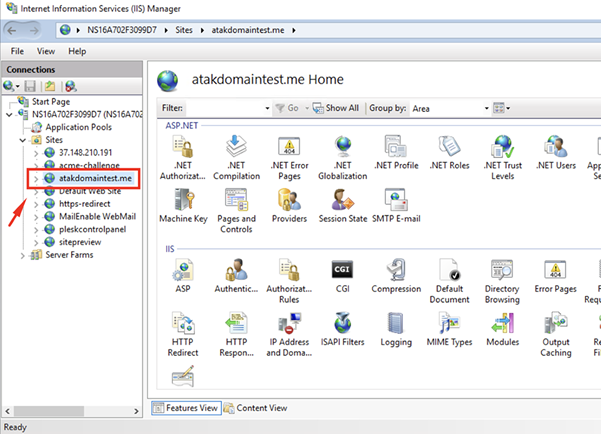Open .NET Compilation feature

pos(236,158)
